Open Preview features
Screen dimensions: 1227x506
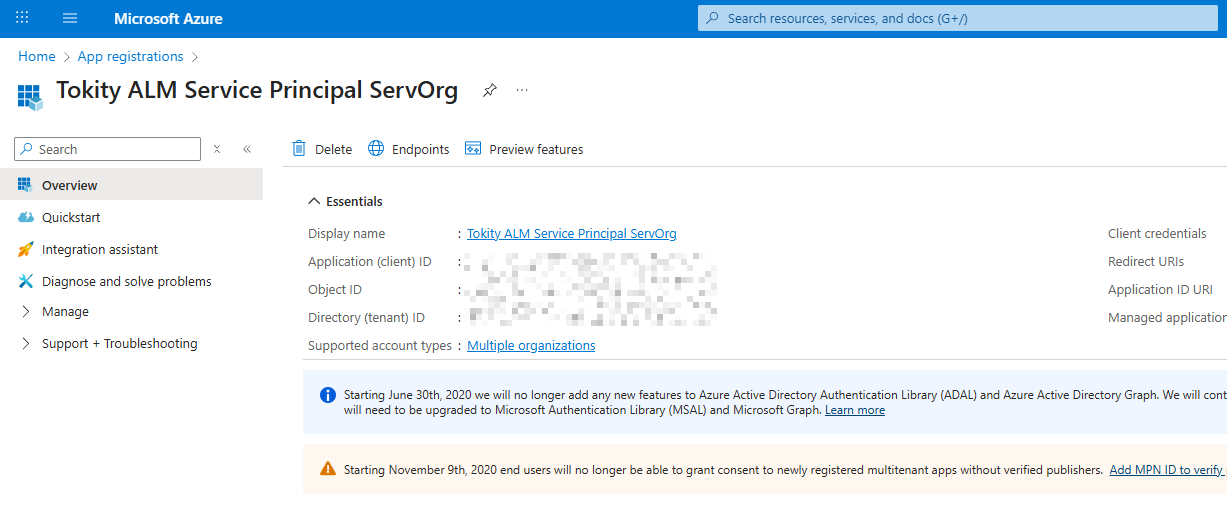click(524, 149)
